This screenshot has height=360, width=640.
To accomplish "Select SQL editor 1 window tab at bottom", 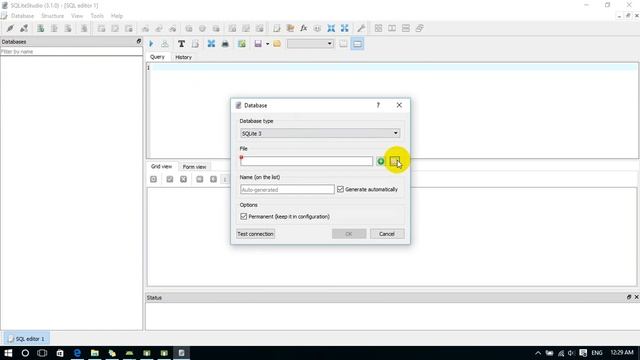I will pos(27,339).
